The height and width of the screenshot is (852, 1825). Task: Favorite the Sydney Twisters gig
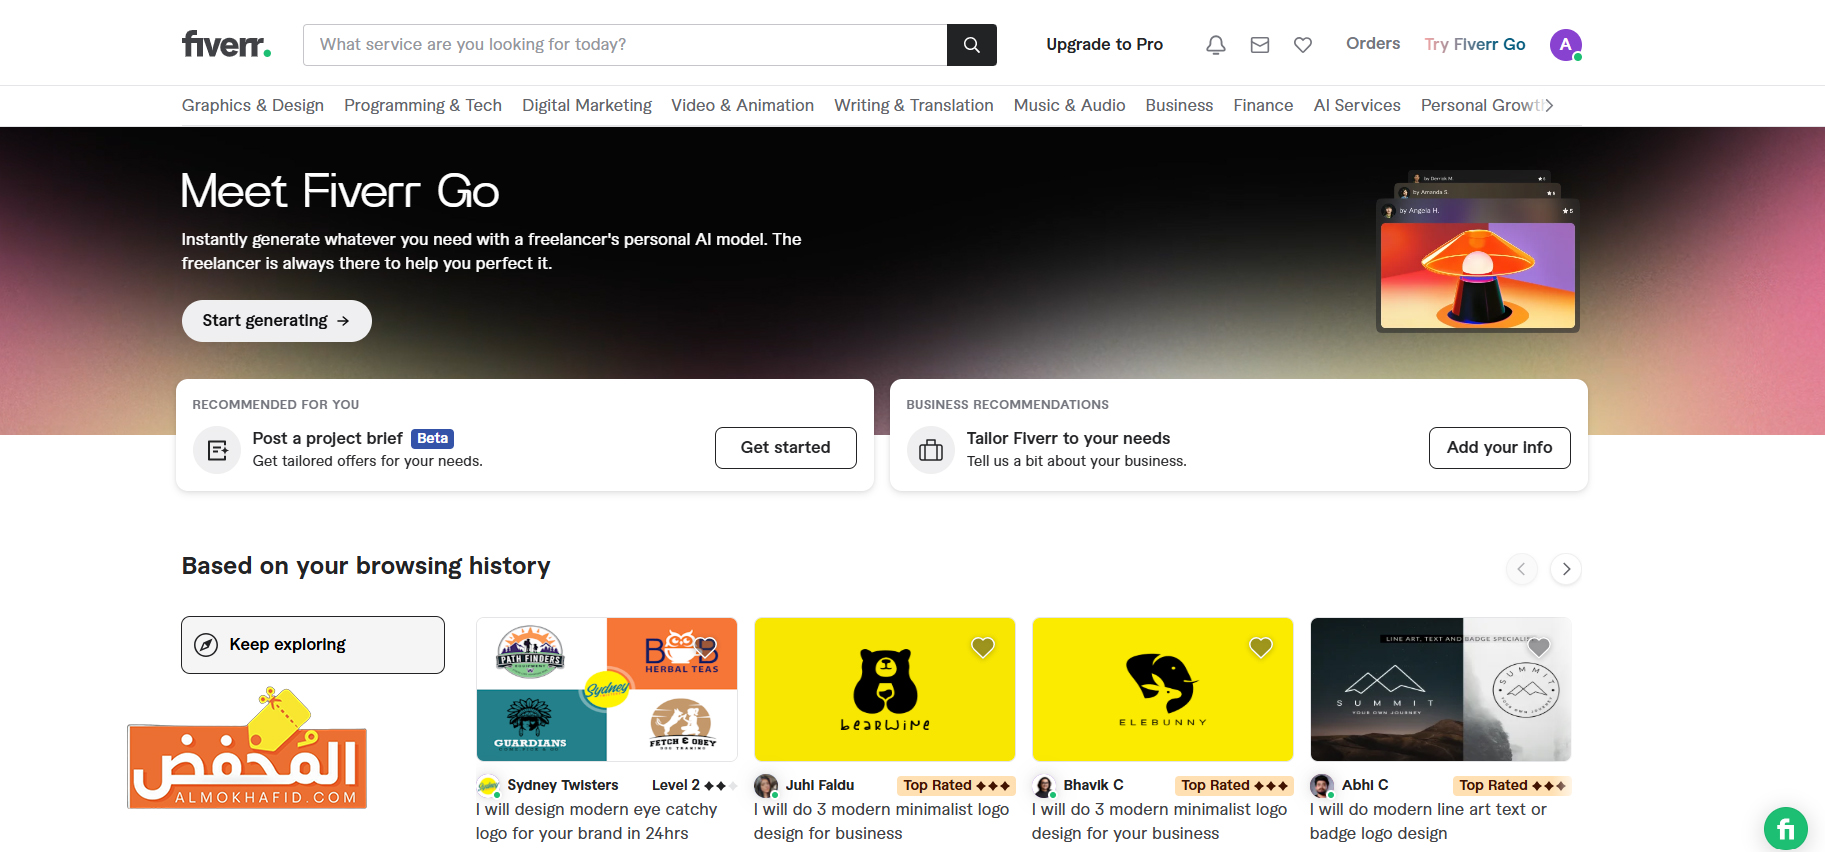(x=706, y=647)
